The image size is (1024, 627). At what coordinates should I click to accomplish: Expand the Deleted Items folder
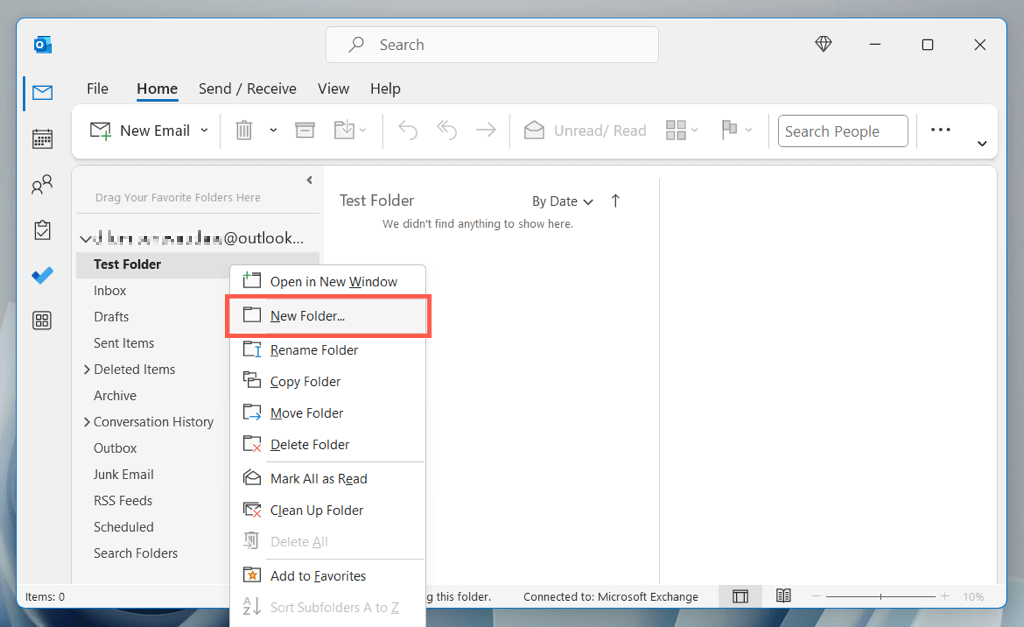87,369
